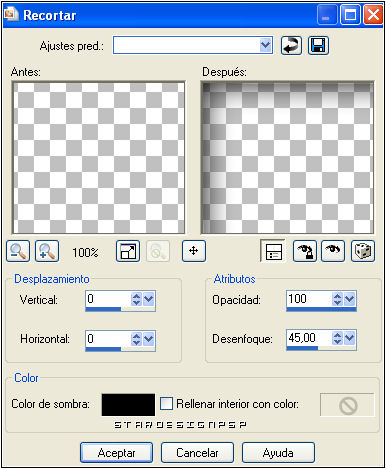The width and height of the screenshot is (386, 469).
Task: Open the Opacidad slider dropdown arrow
Action: (350, 299)
